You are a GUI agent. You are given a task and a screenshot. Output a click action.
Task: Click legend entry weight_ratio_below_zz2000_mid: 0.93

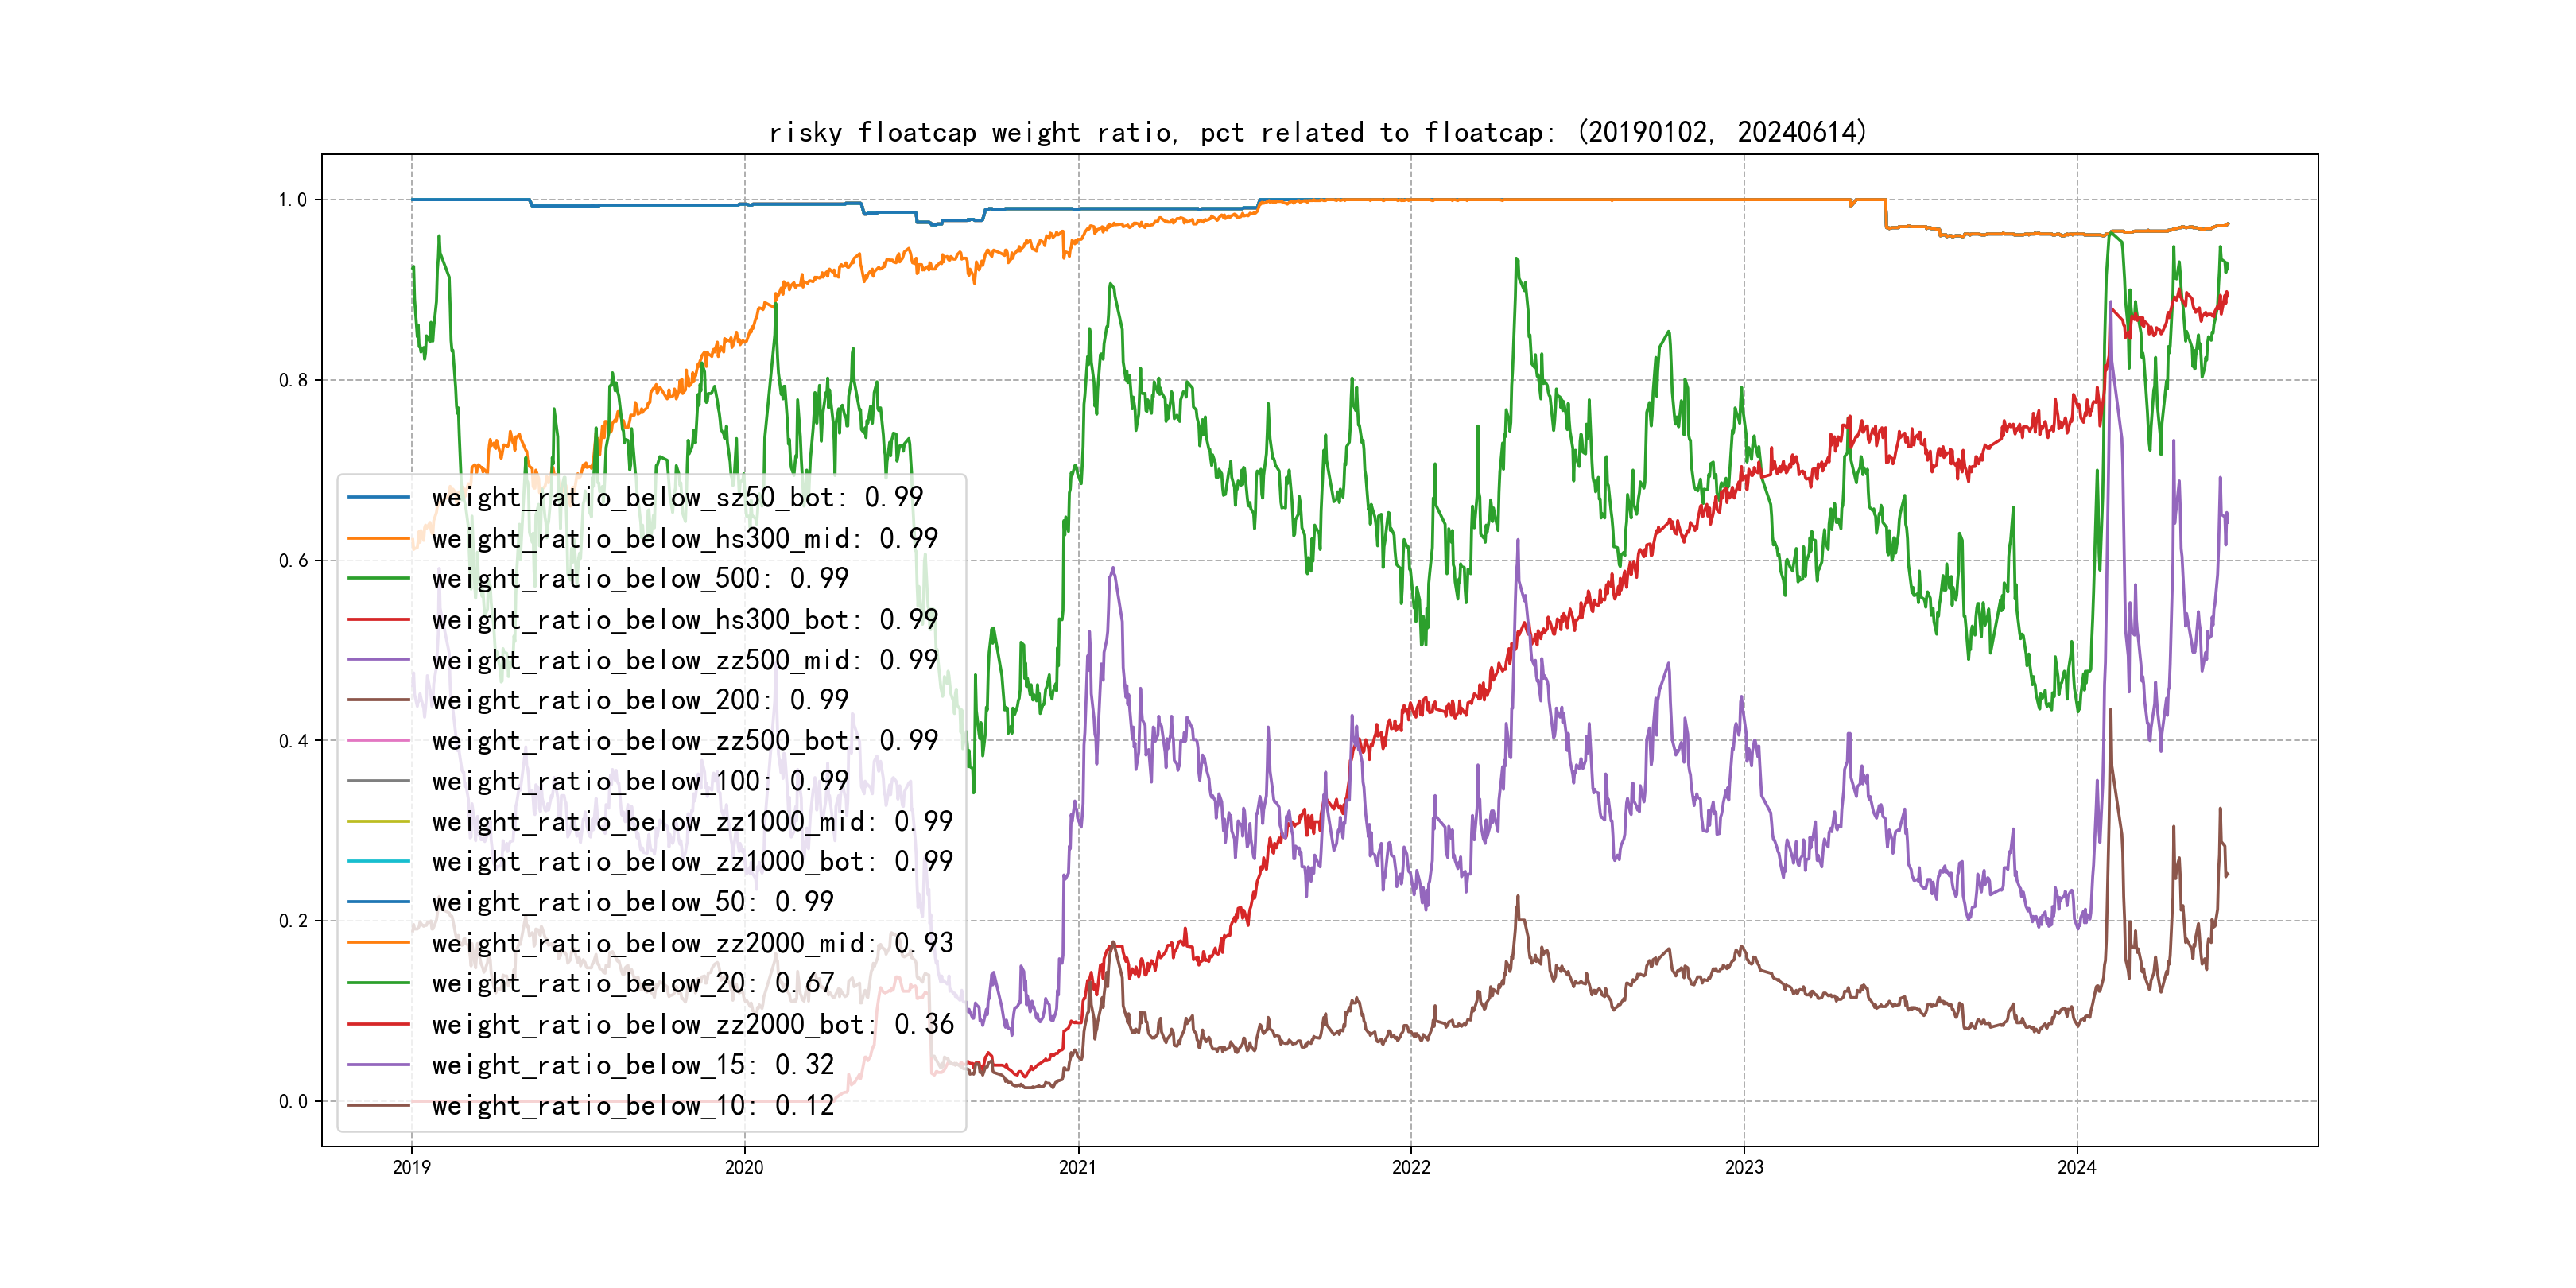(692, 943)
